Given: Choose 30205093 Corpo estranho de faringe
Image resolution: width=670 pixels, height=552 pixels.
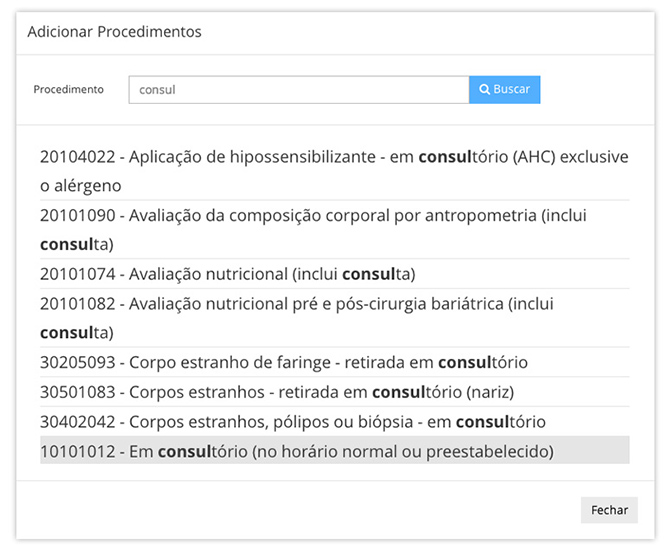Looking at the screenshot, I should pyautogui.click(x=335, y=362).
